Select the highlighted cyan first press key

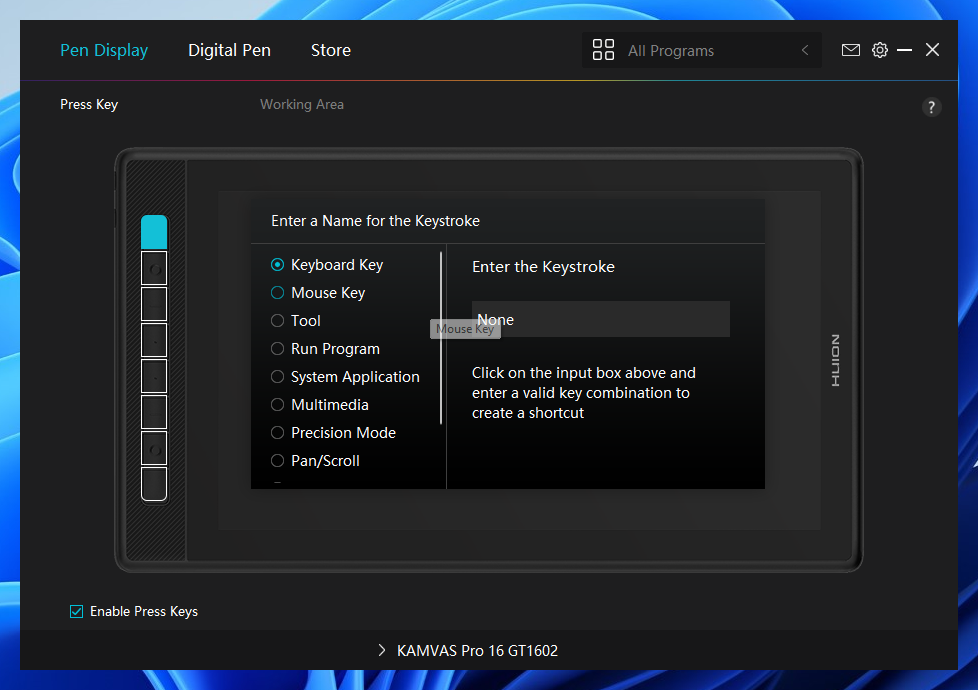coord(154,232)
